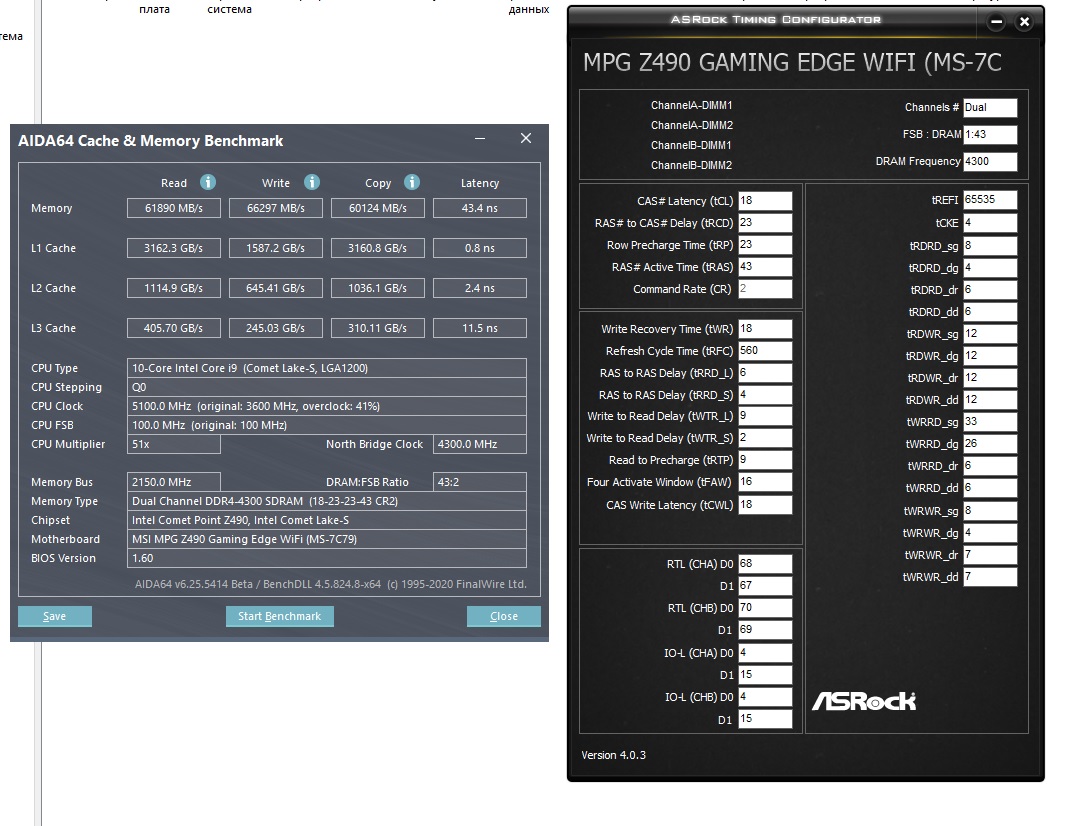Click the ASRock logo
The image size is (1086, 826).
[864, 701]
